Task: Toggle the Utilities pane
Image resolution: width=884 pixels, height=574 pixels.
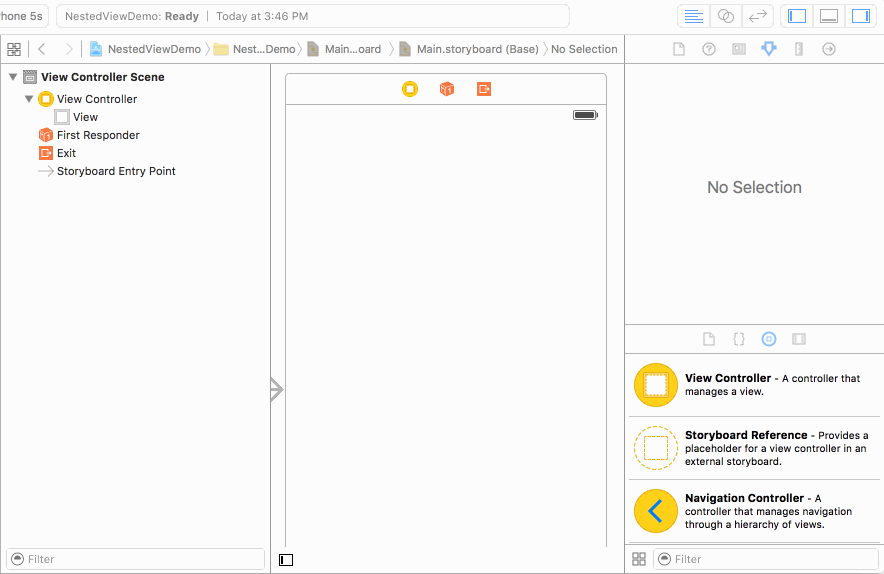Action: 861,16
